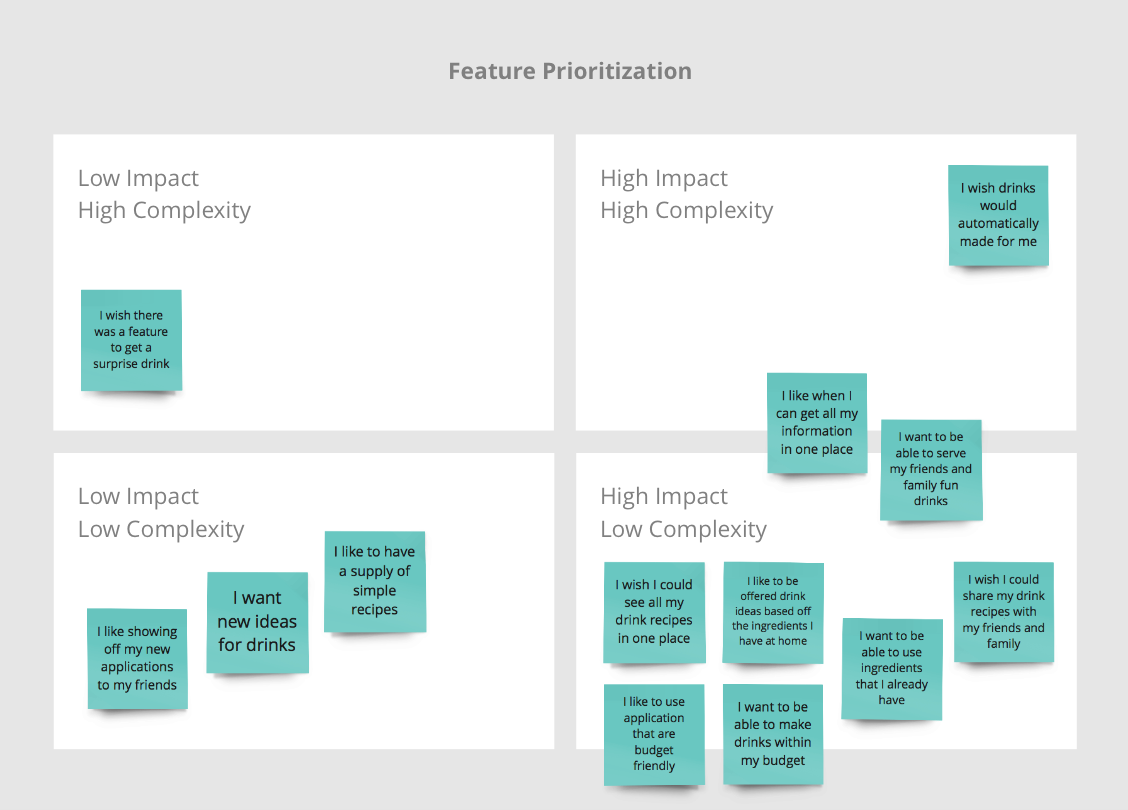Pick the 'ingredients that I already have' note
This screenshot has width=1128, height=810.
(x=892, y=668)
